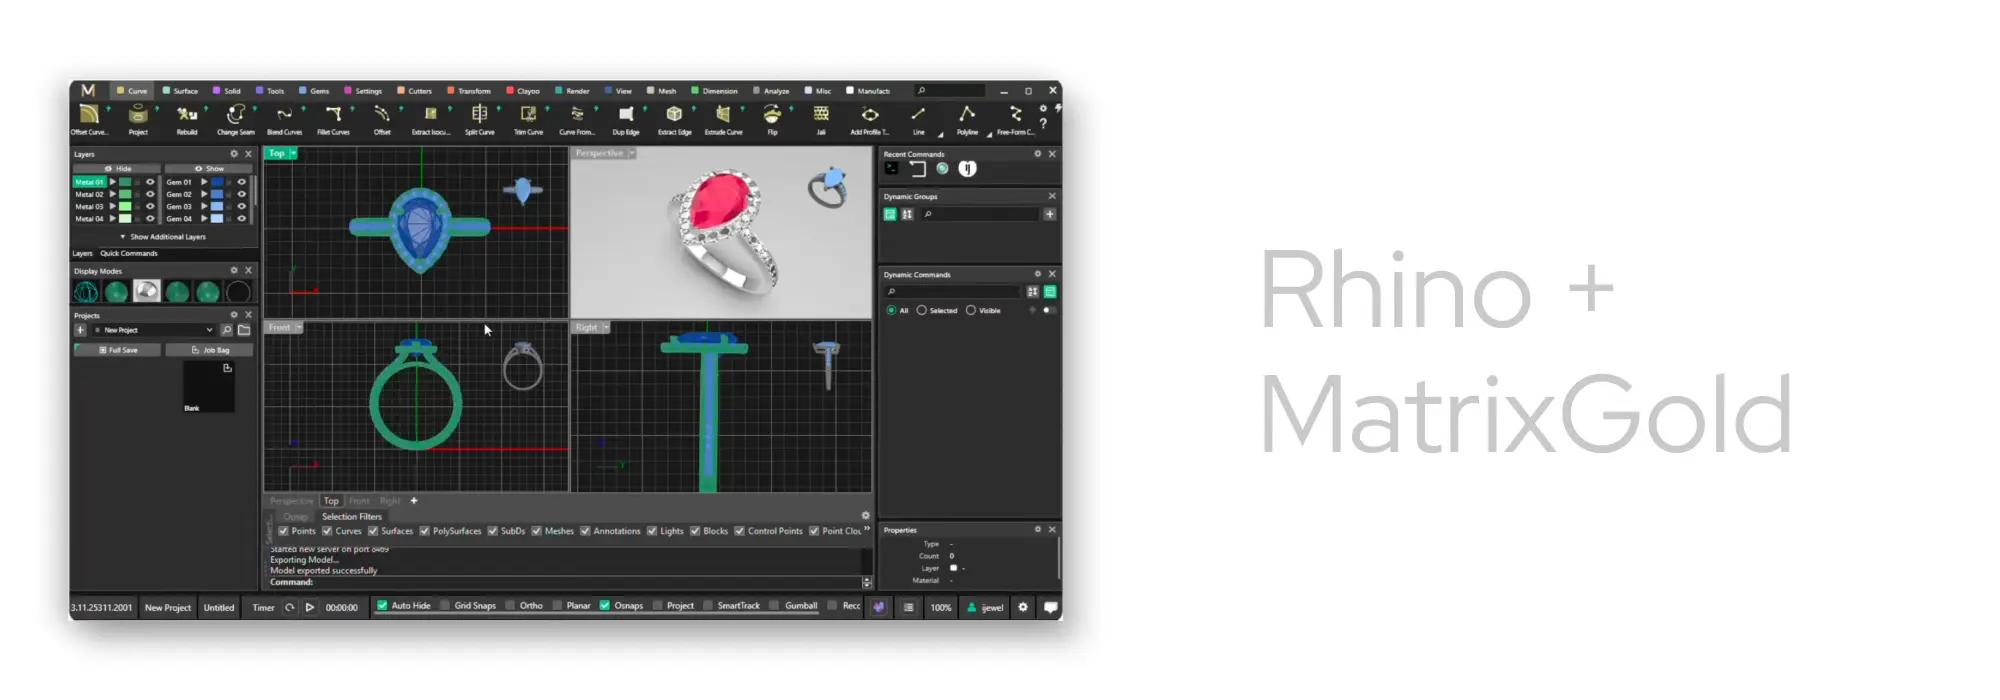Select the Blend Curves tool
The width and height of the screenshot is (2000, 700).
[285, 119]
